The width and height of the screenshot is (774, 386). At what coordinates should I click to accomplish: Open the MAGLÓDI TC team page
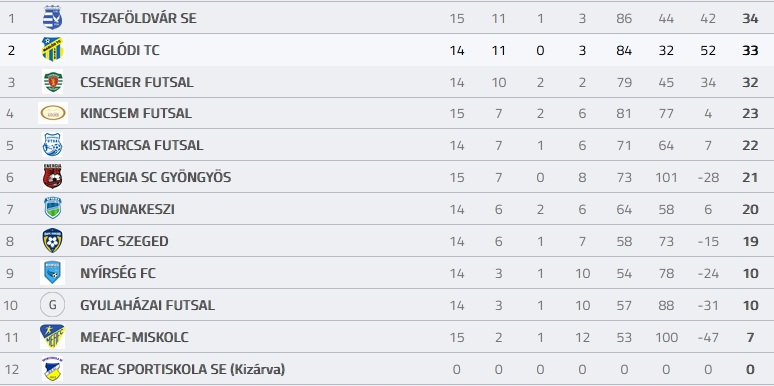120,50
